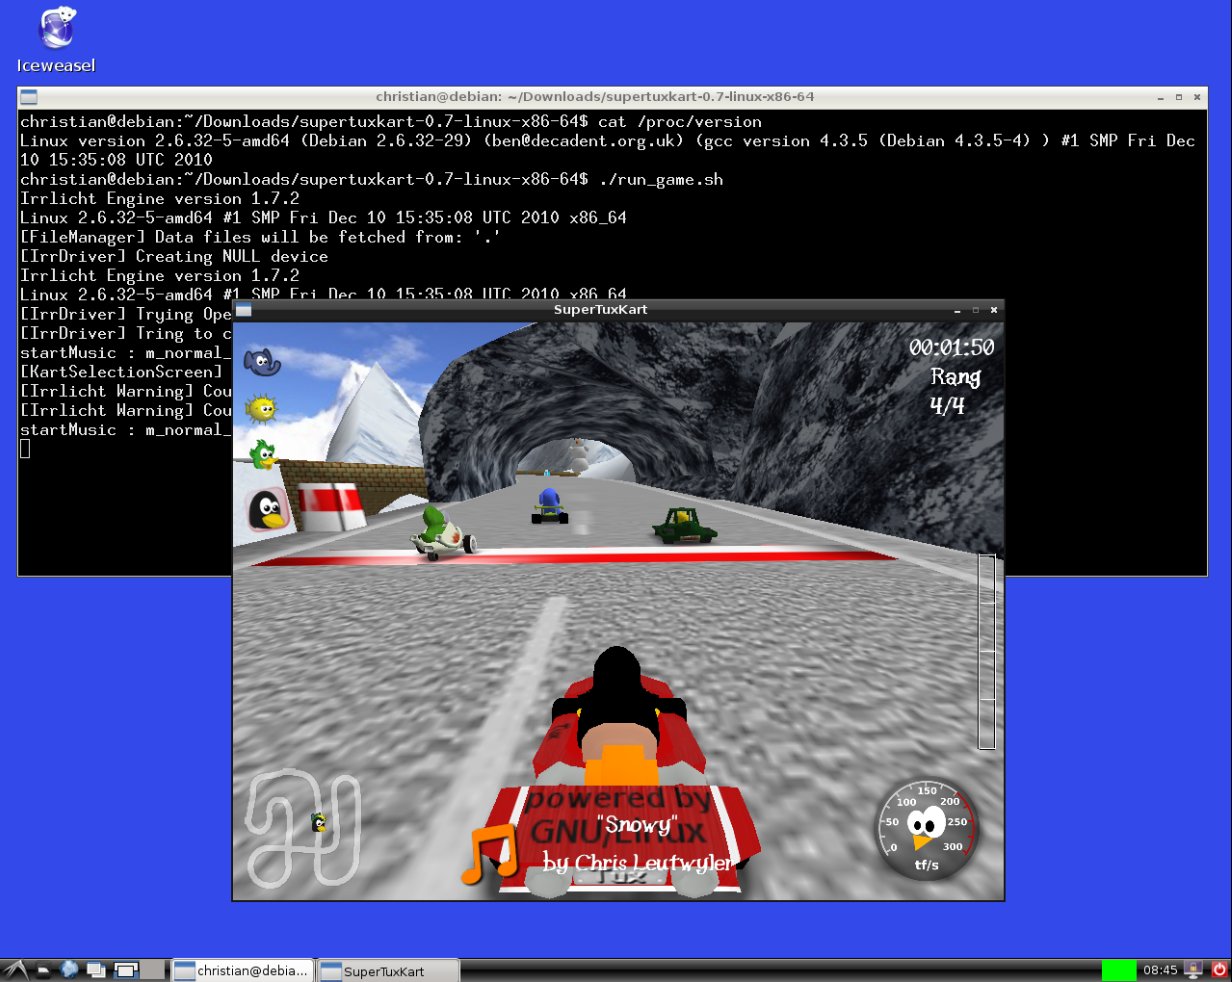This screenshot has width=1232, height=982.
Task: Click the race timer 00:01:50
Action: (951, 347)
